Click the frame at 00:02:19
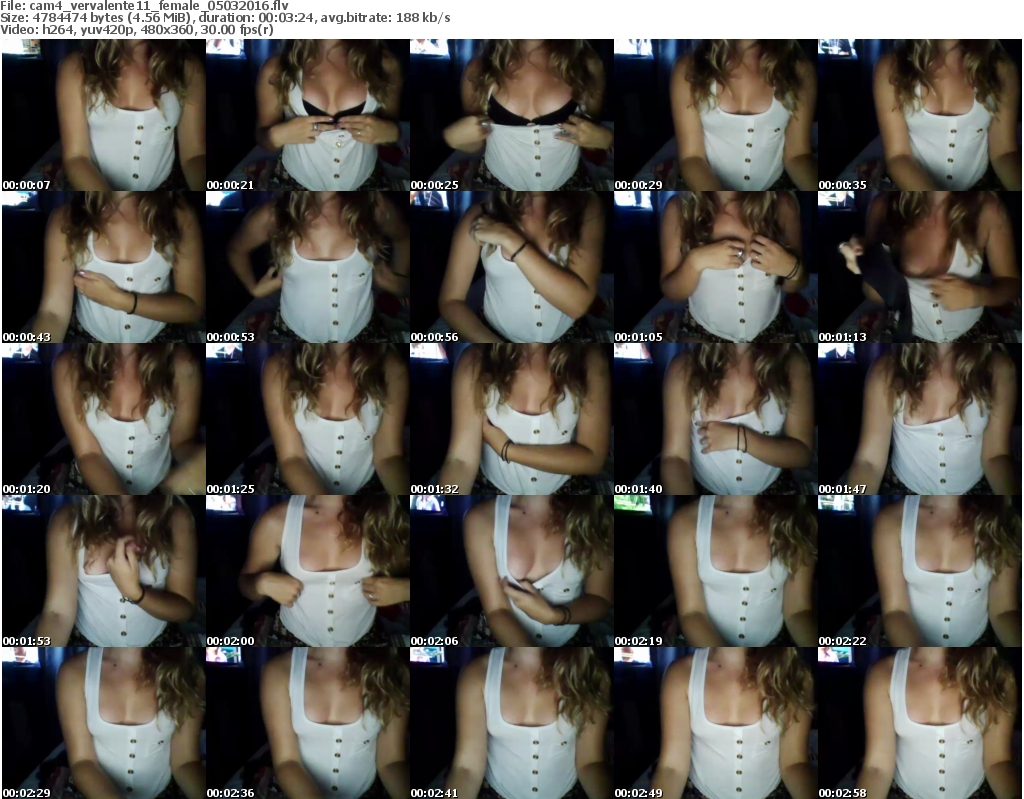The width and height of the screenshot is (1024, 799). (716, 571)
